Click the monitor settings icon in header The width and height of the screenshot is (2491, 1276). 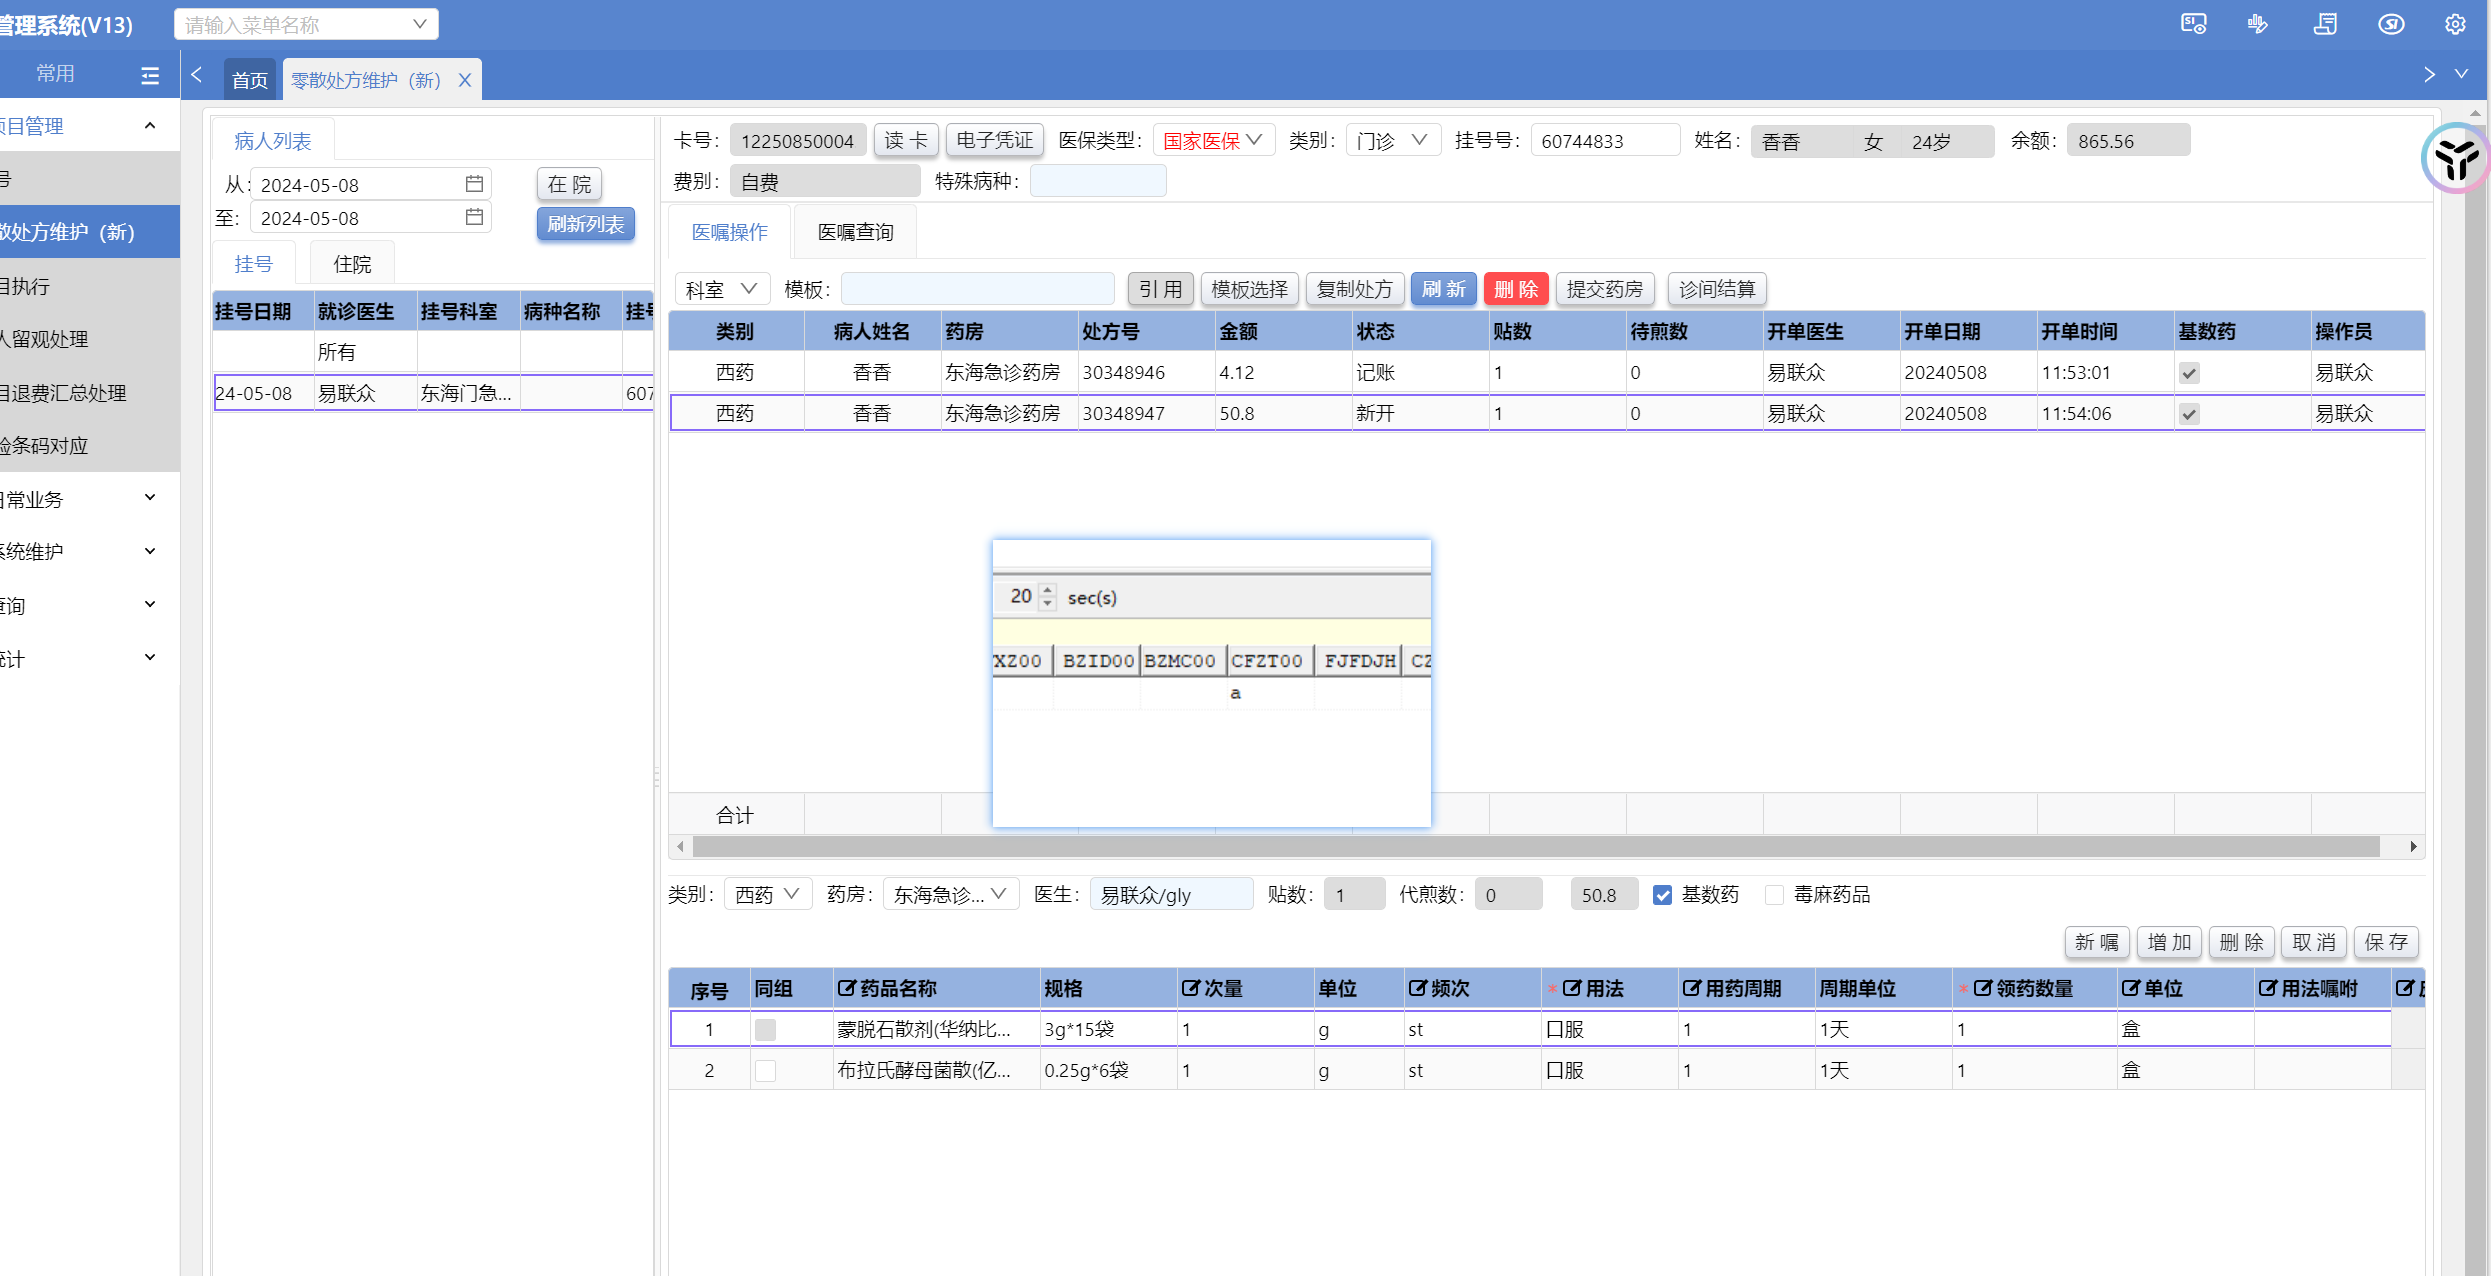click(x=2193, y=24)
